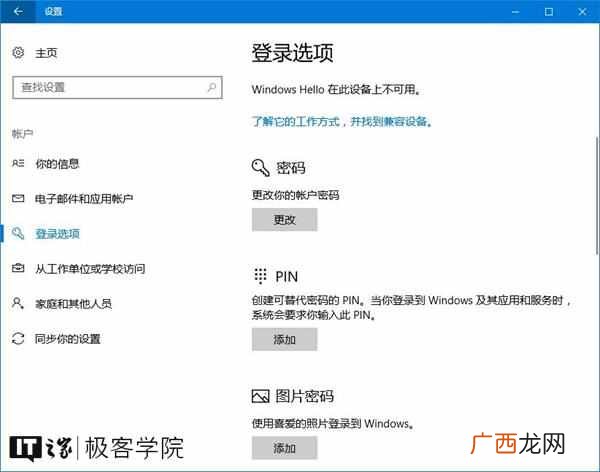The width and height of the screenshot is (600, 472).
Task: Open 家庭和其他人员 settings page
Action: pyautogui.click(x=73, y=304)
